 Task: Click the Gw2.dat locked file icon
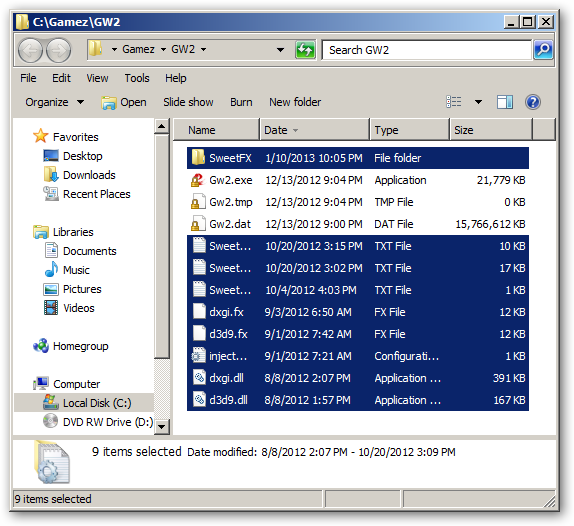(x=198, y=224)
